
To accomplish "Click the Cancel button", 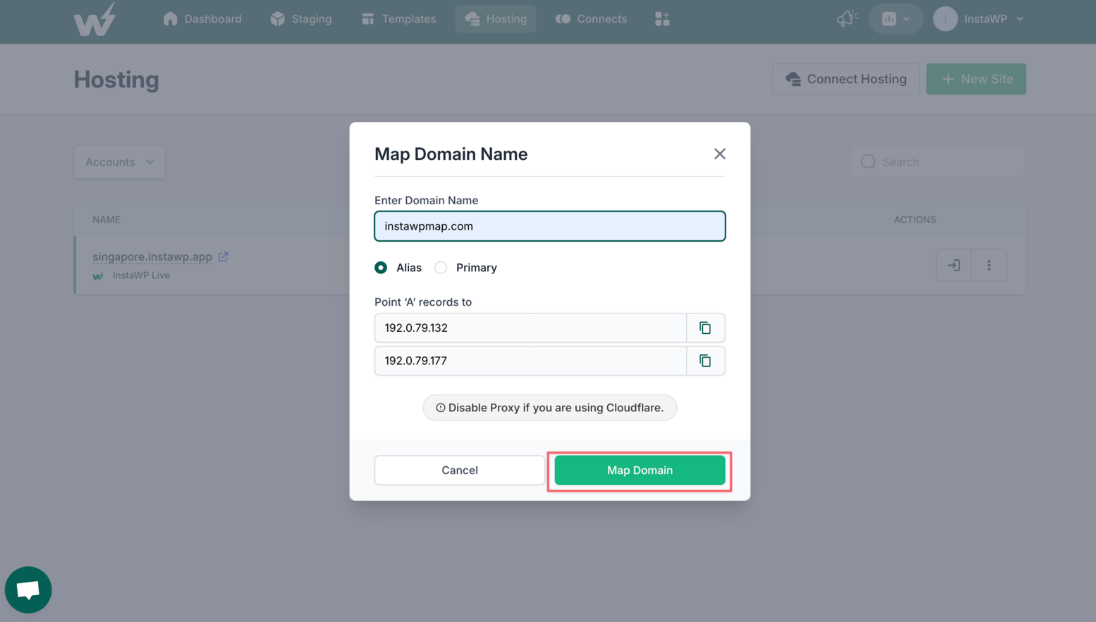I will coord(459,470).
